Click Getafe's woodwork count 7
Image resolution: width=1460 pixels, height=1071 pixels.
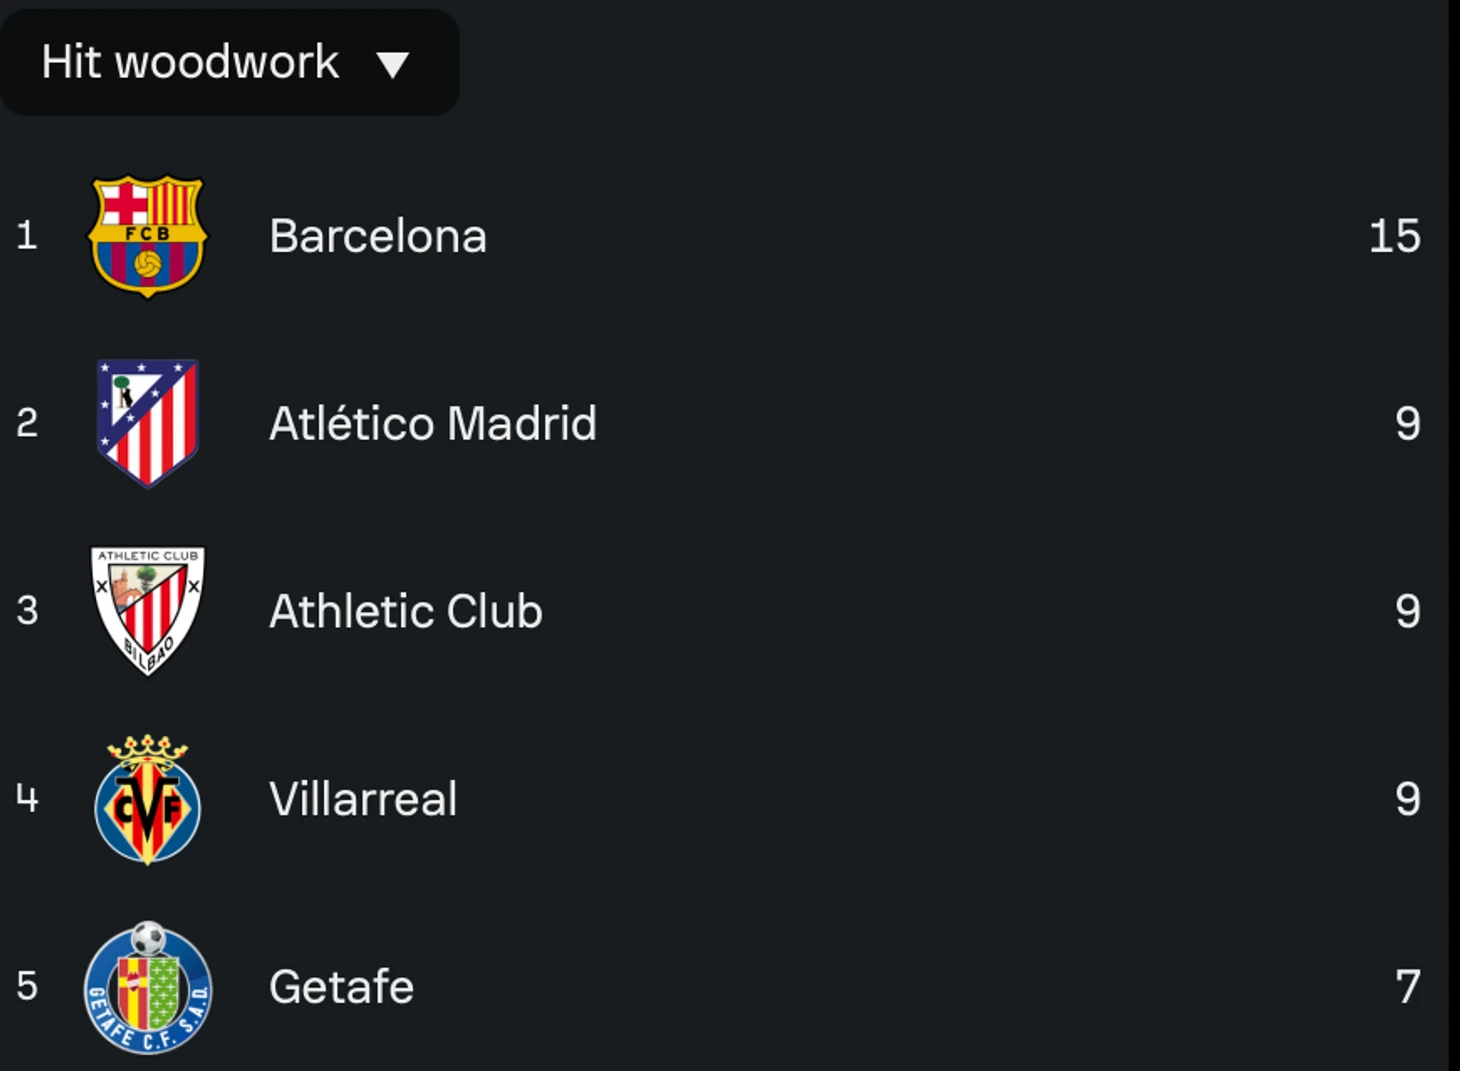(x=1408, y=987)
